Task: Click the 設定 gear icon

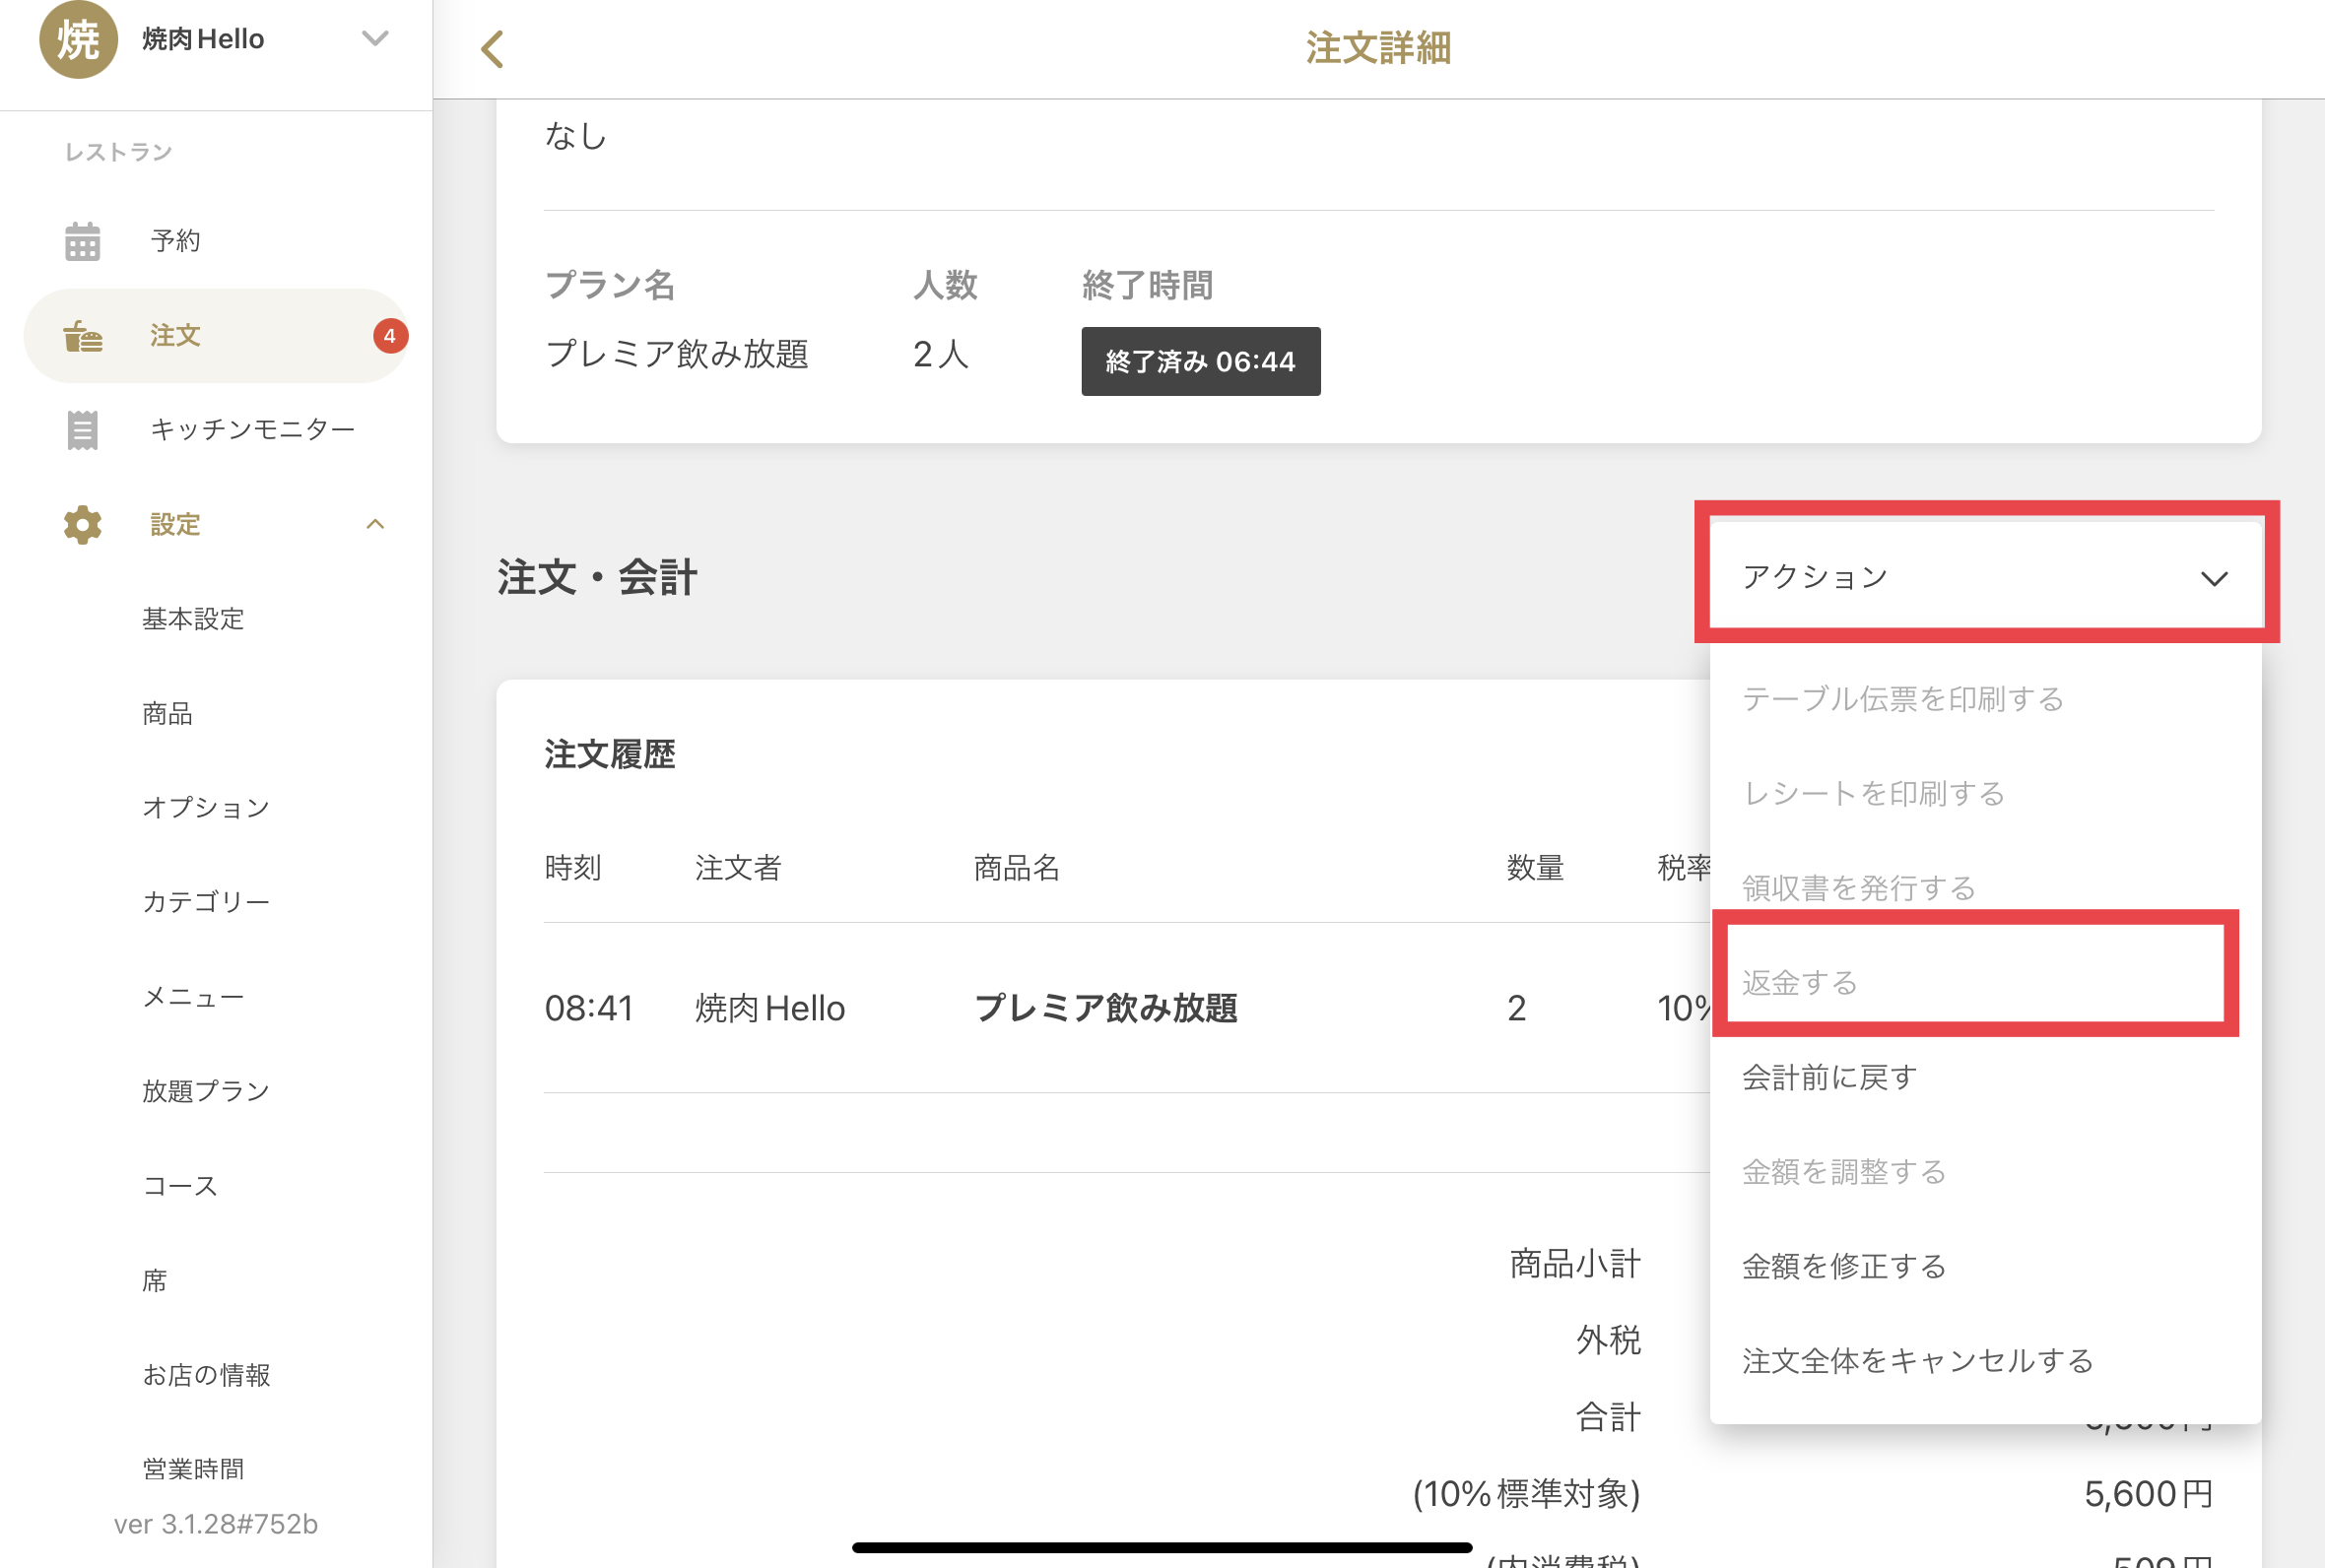Action: (81, 524)
